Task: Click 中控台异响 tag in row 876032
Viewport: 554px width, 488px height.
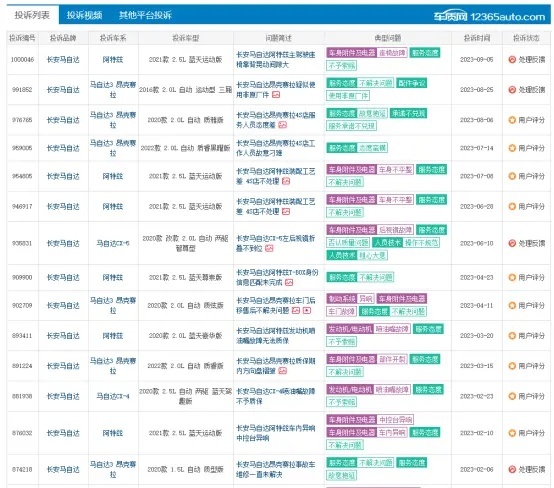Action: coord(395,420)
